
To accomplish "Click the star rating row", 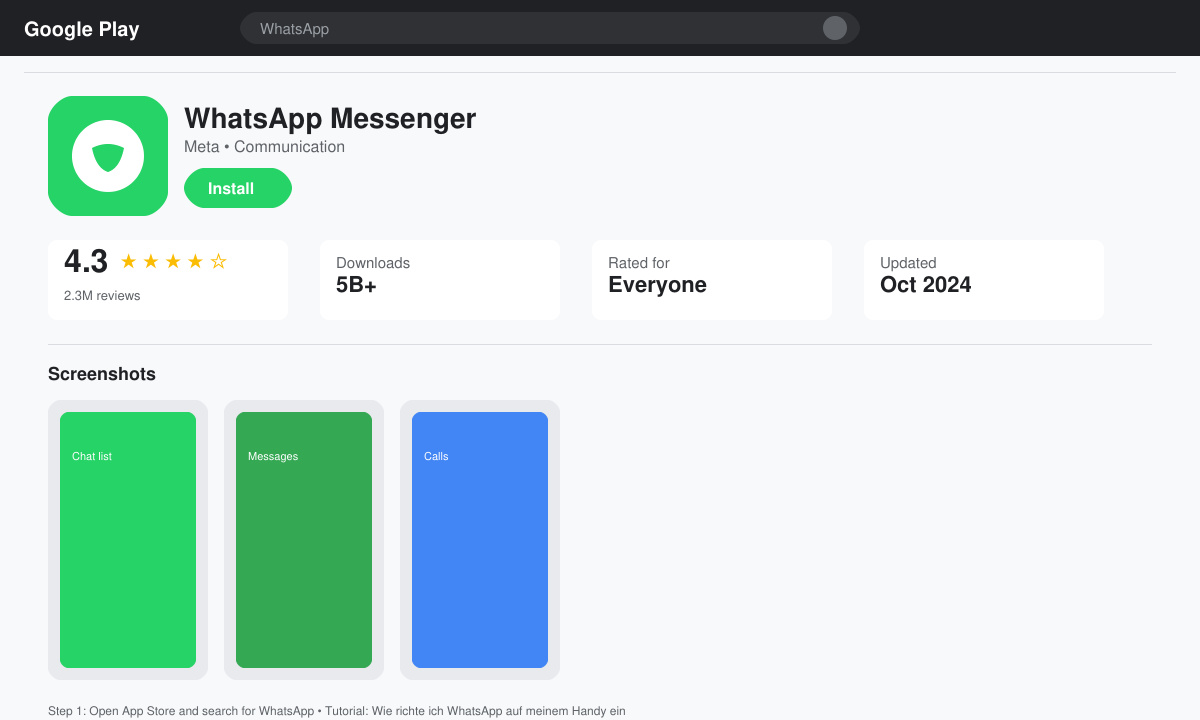I will (x=174, y=262).
